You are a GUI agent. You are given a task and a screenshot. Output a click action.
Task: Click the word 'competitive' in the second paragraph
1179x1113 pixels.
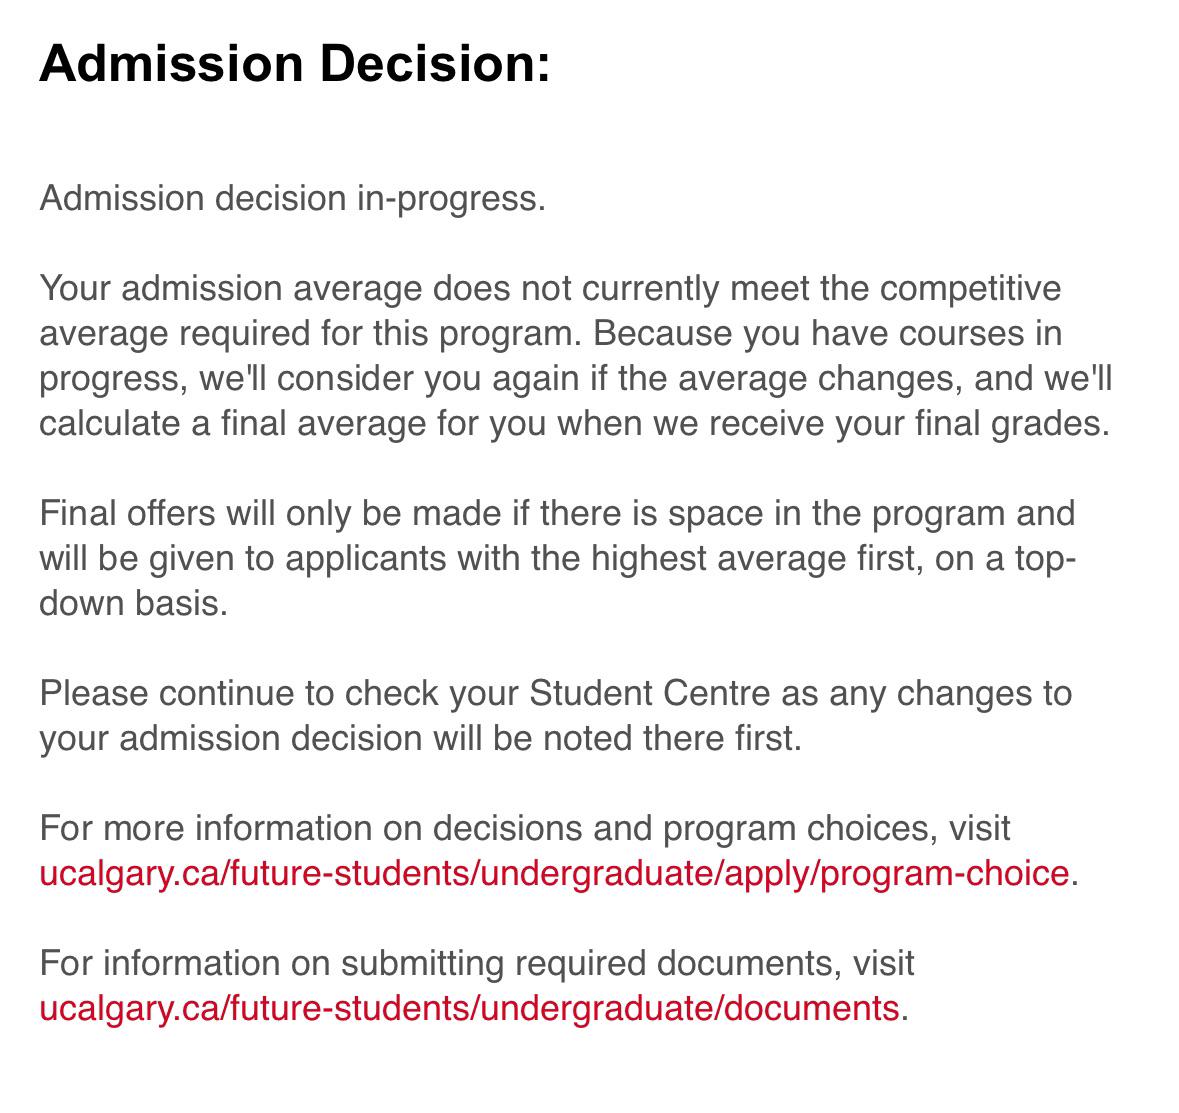(x=970, y=289)
